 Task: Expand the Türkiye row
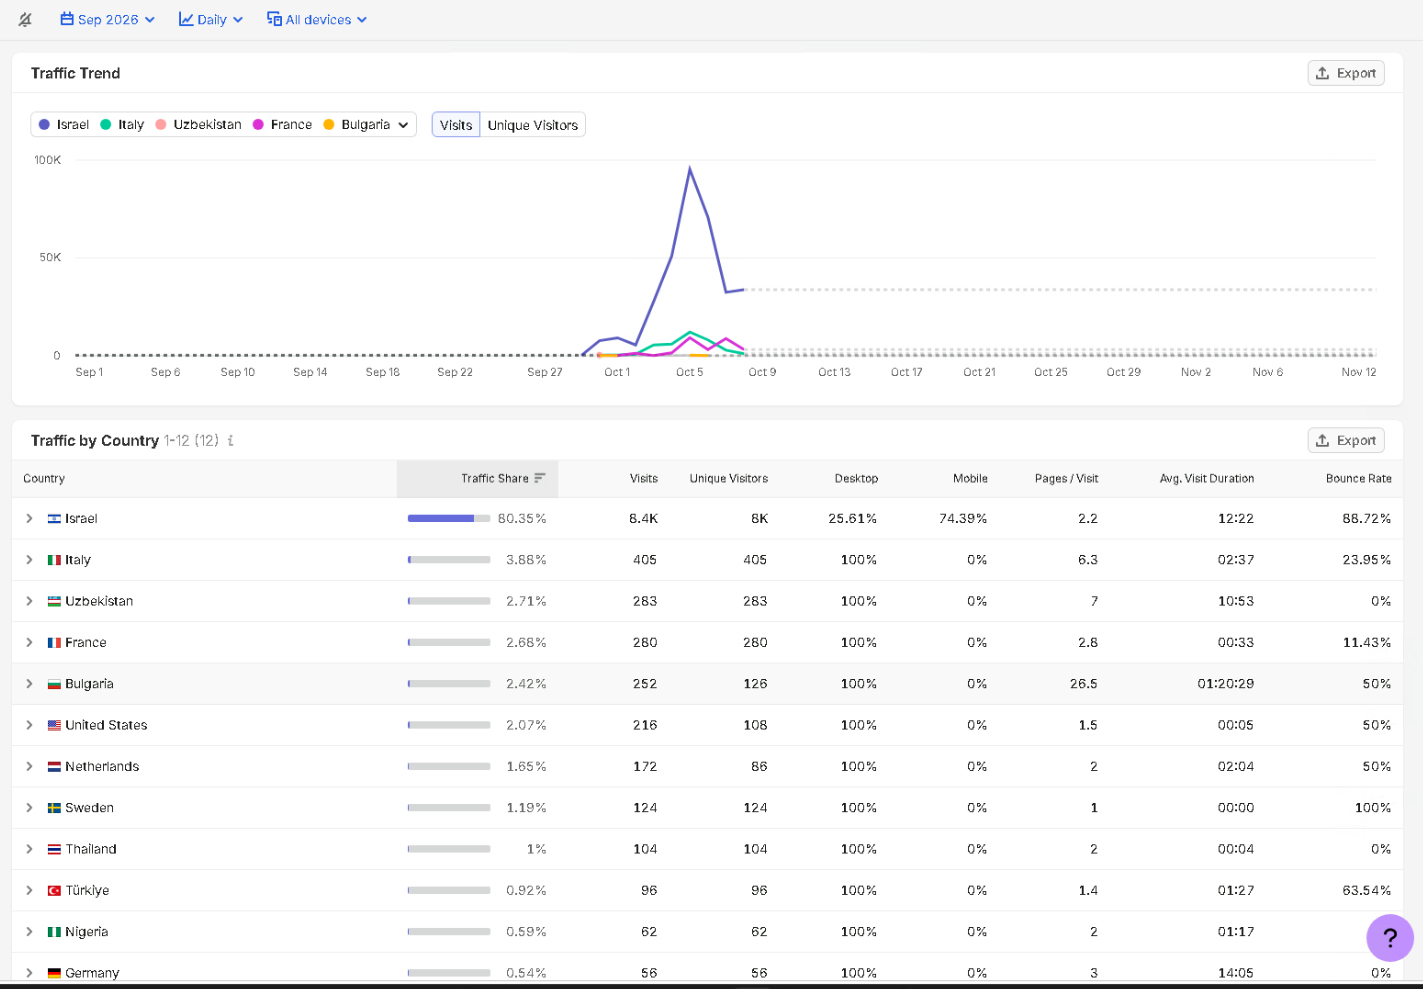[x=29, y=890]
